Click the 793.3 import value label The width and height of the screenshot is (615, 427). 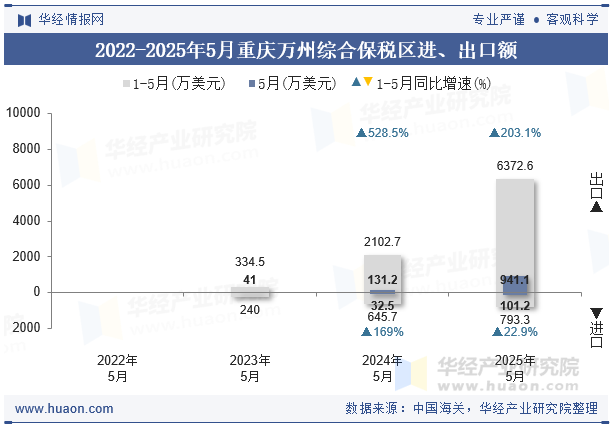coord(515,320)
